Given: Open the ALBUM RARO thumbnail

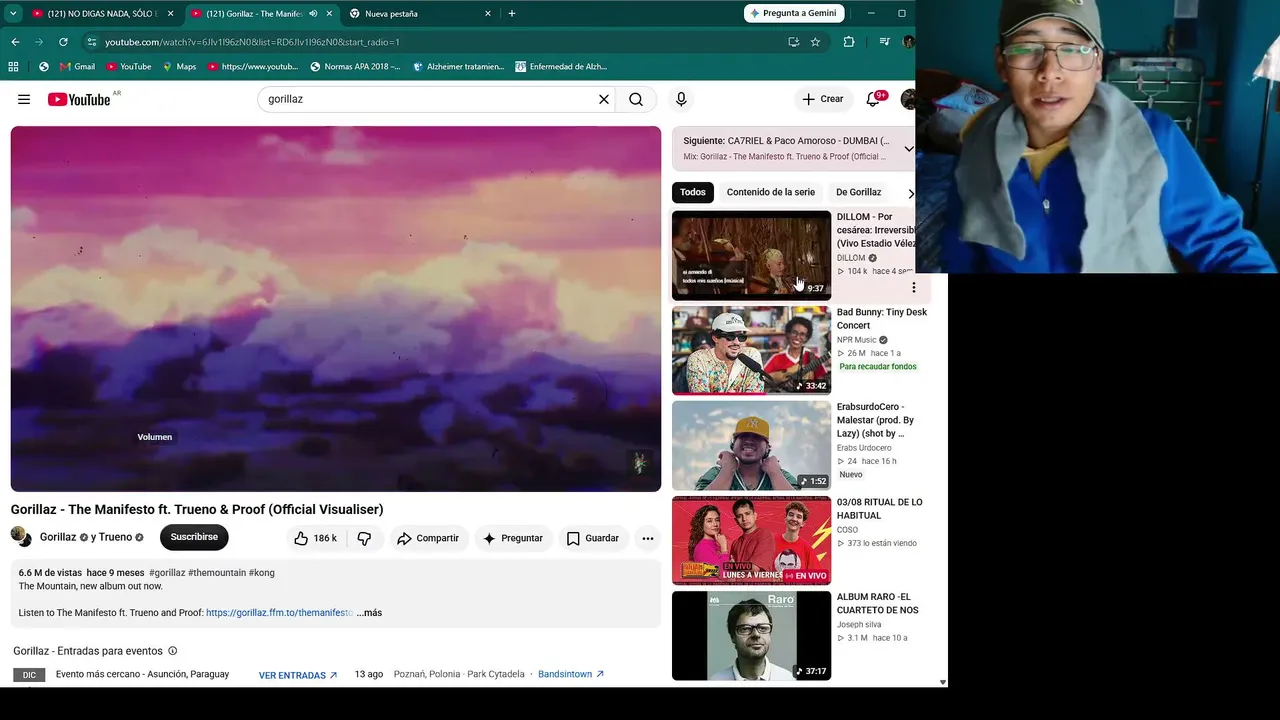Looking at the screenshot, I should (x=751, y=635).
